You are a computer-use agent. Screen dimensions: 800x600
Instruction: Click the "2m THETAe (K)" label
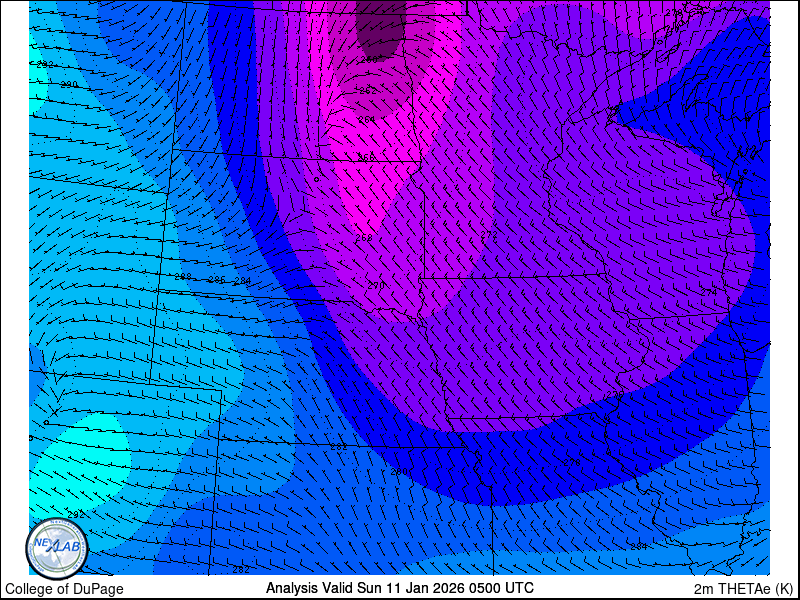tap(744, 589)
